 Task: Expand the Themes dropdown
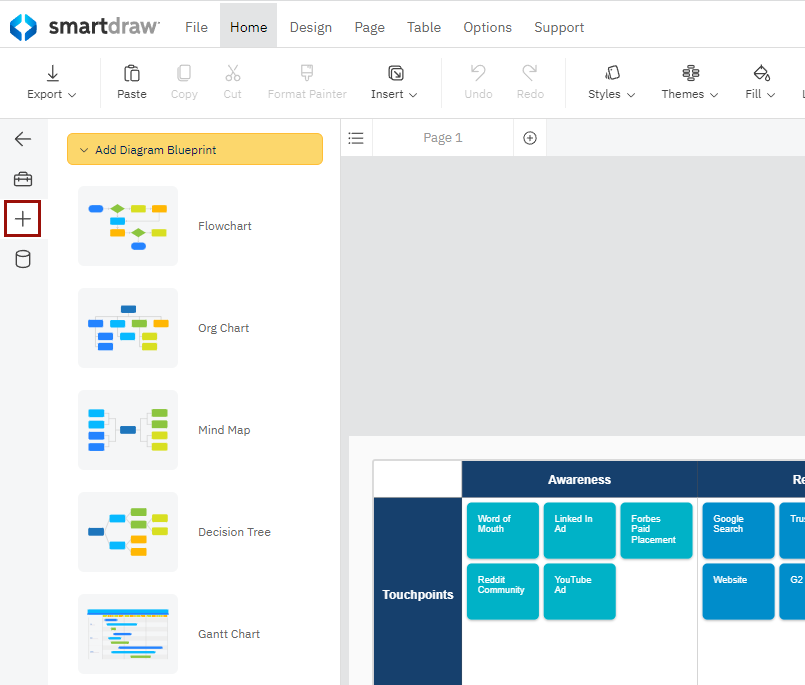tap(689, 82)
